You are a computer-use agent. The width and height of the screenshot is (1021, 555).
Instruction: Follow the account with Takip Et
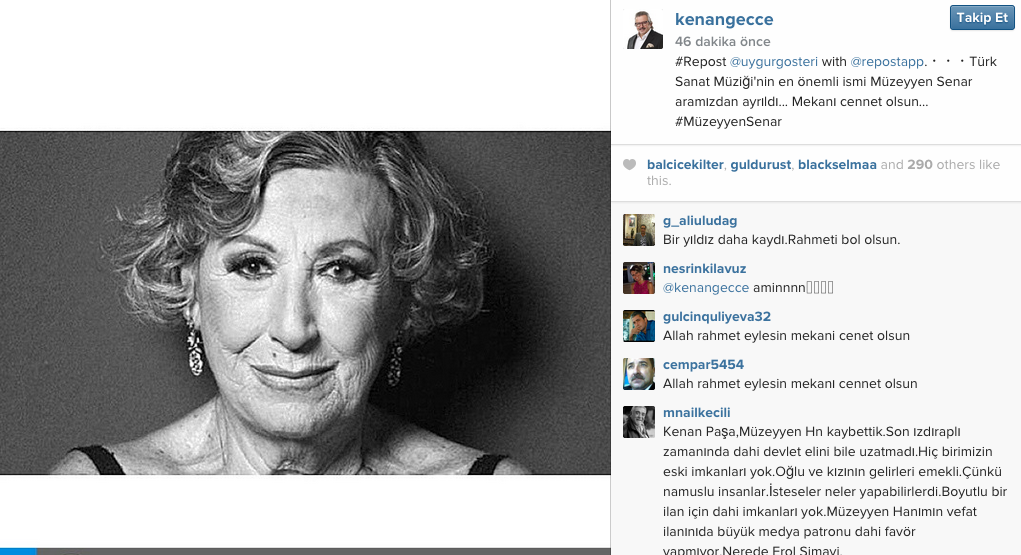pos(982,18)
